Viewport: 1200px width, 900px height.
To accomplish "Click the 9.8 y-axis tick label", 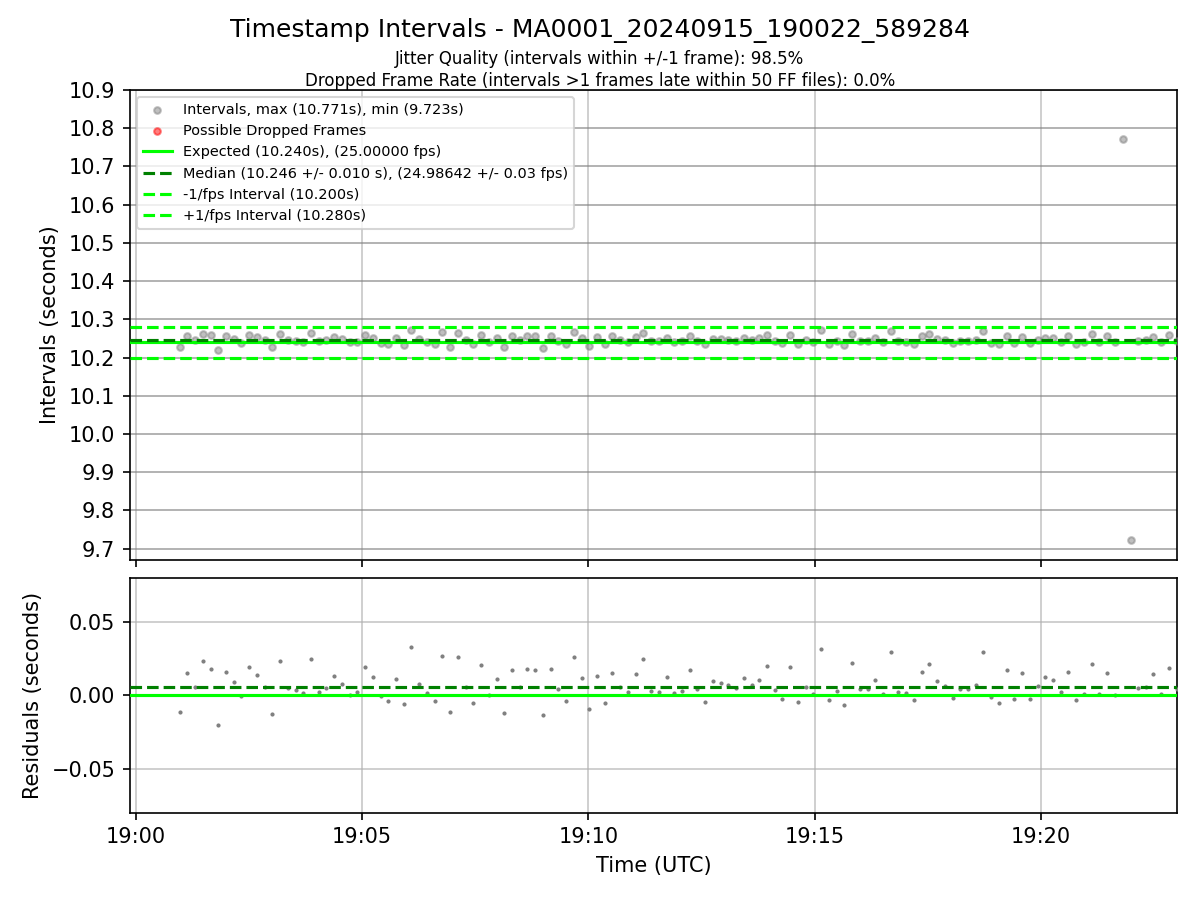I will pos(98,511).
